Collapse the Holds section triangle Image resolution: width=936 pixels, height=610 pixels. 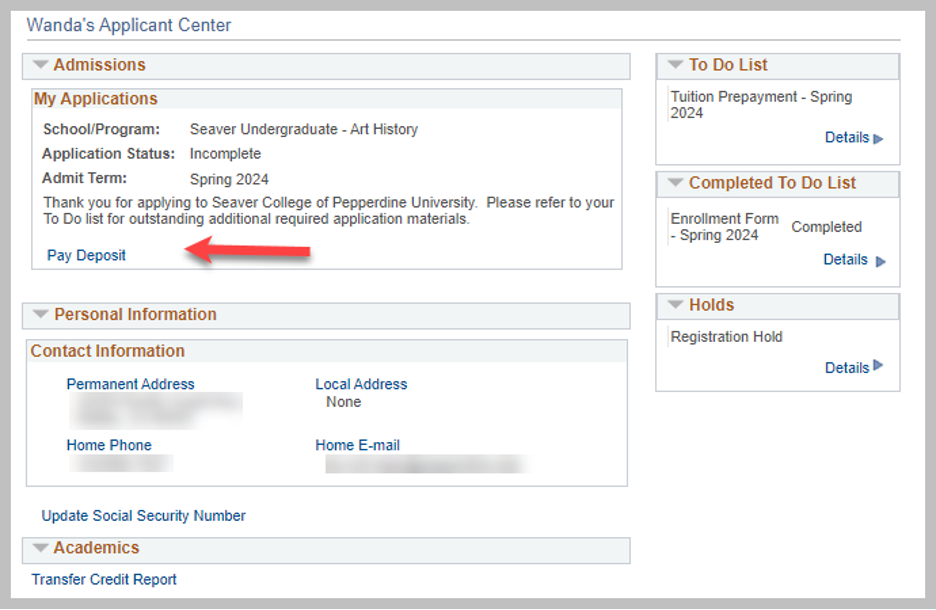pos(675,305)
